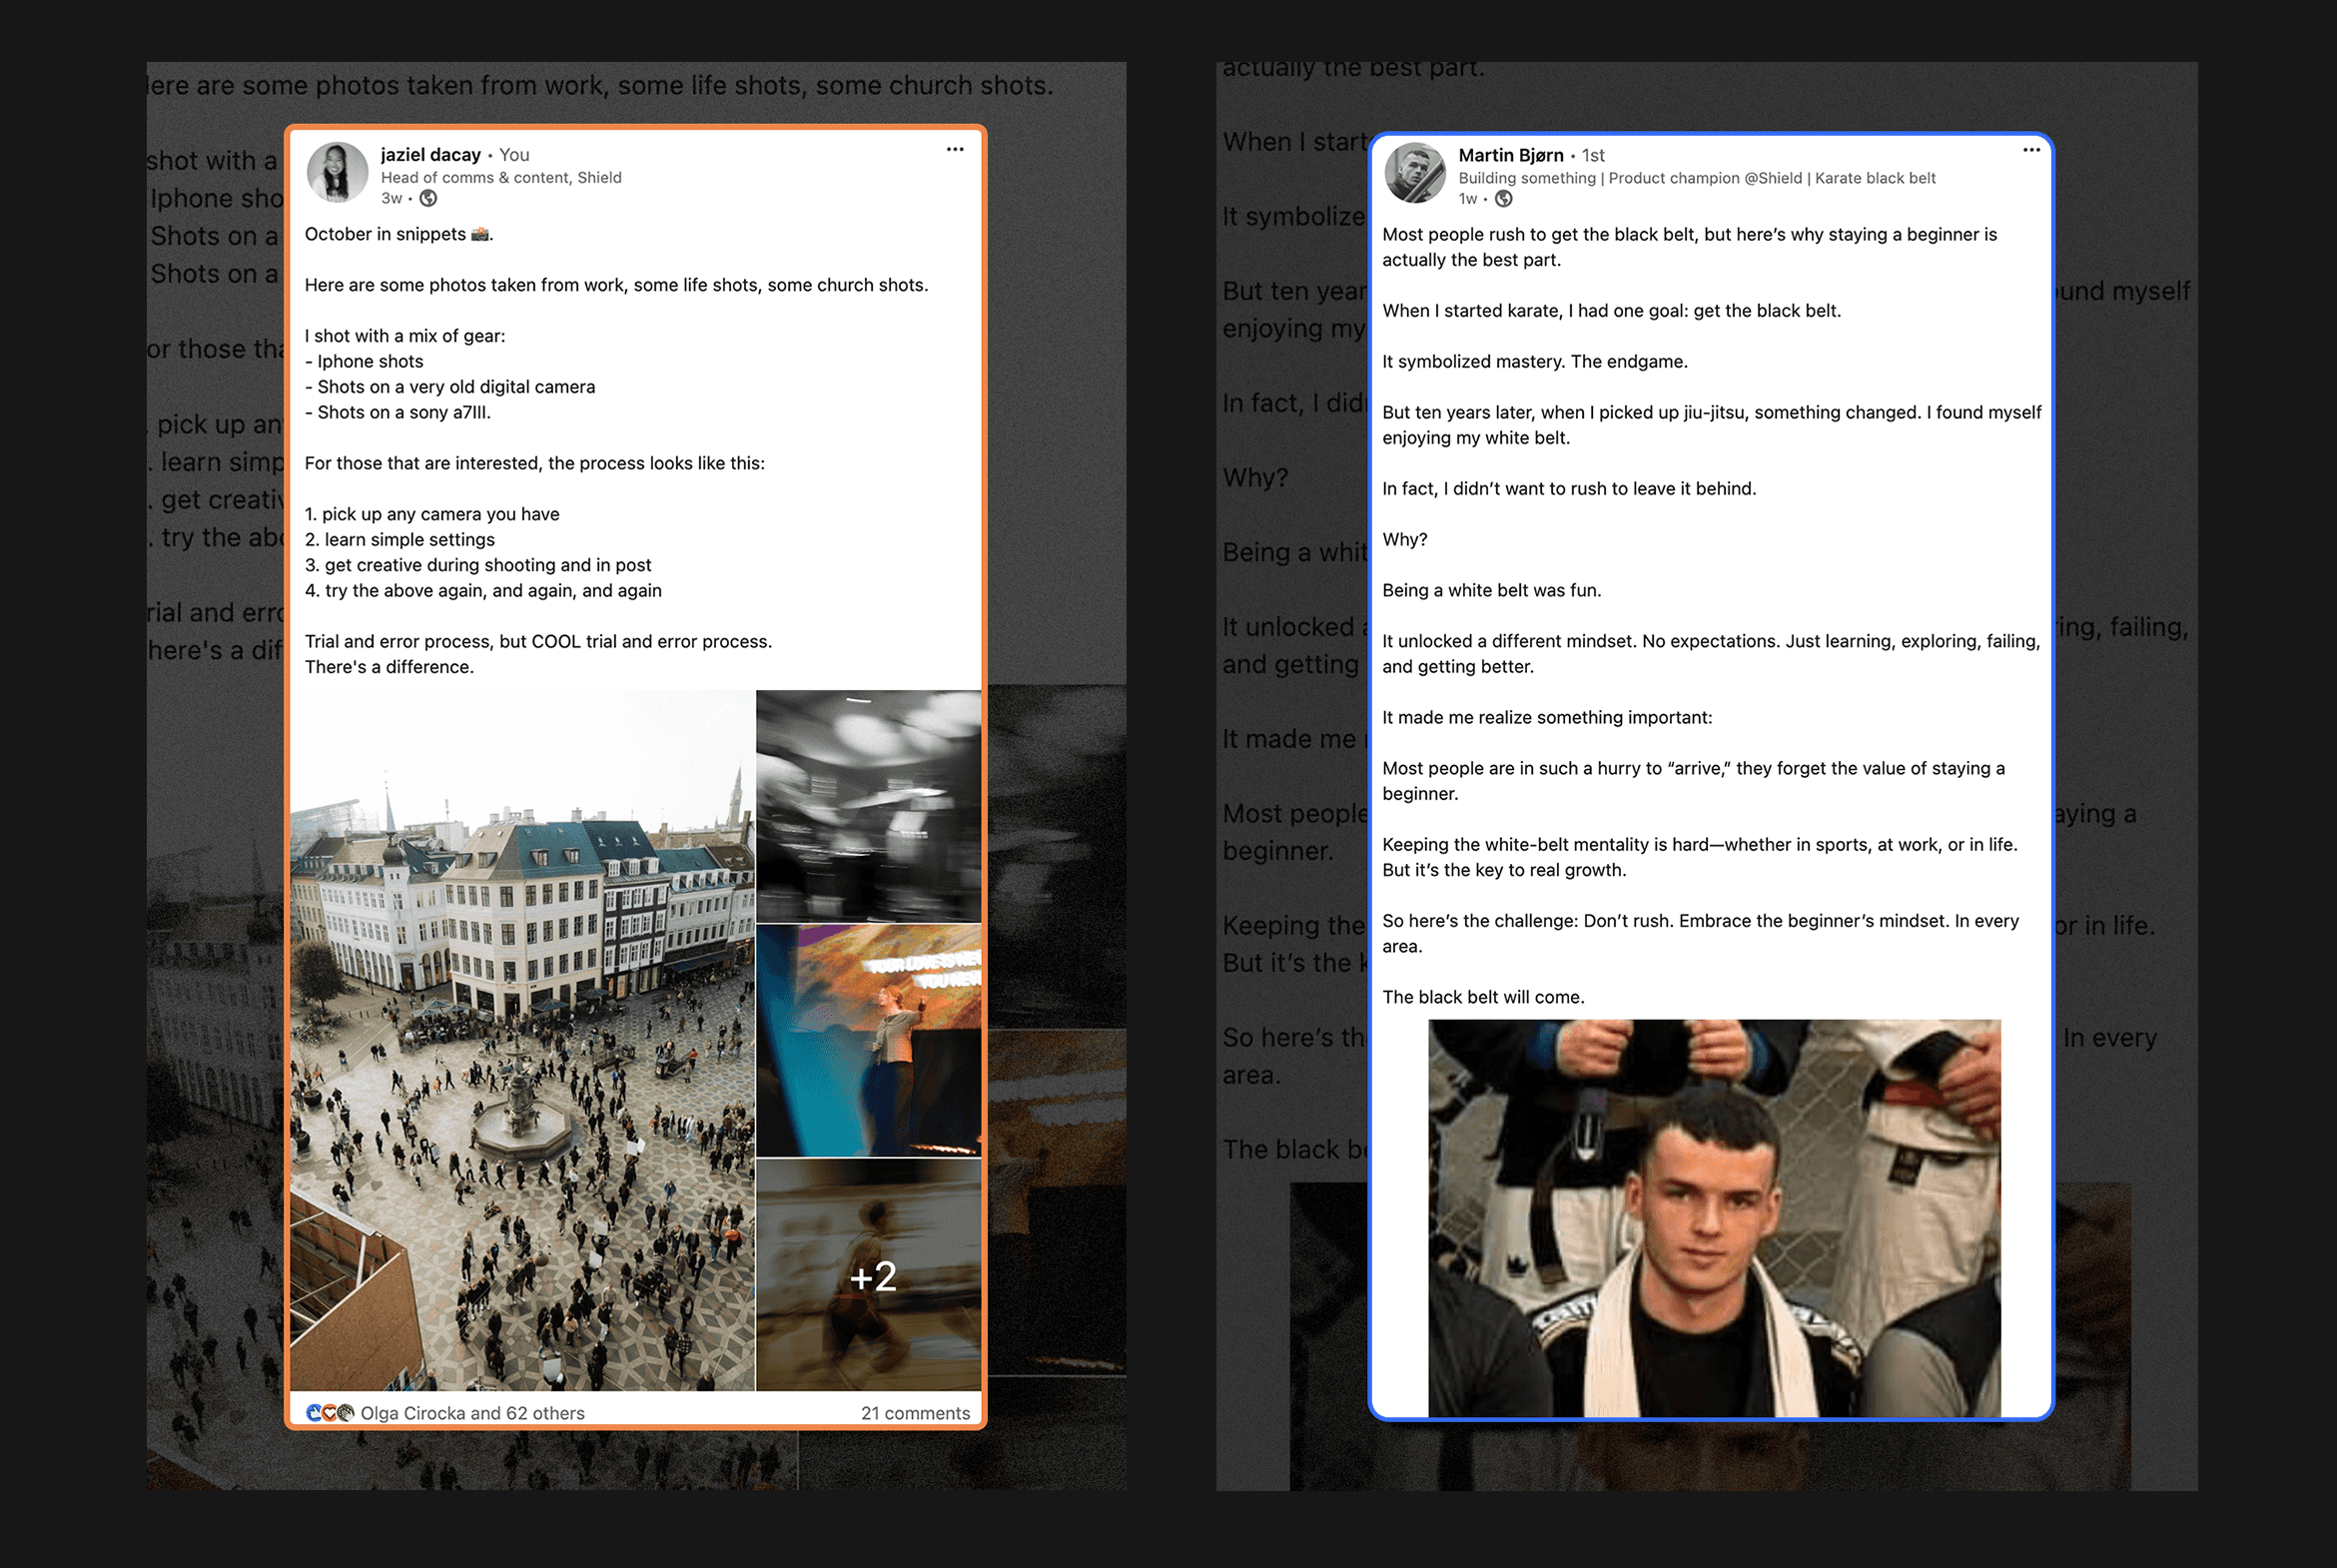Click the orange love reaction icon
The image size is (2337, 1568).
click(329, 1413)
